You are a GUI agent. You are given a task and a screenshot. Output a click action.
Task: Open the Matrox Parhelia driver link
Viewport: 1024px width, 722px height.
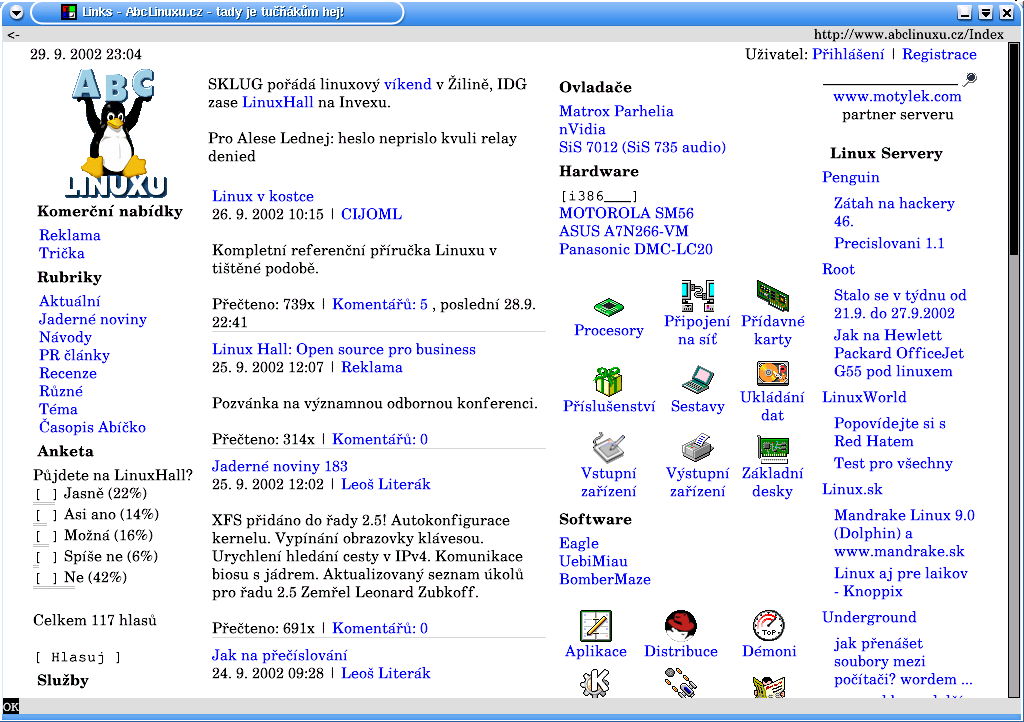coord(616,111)
